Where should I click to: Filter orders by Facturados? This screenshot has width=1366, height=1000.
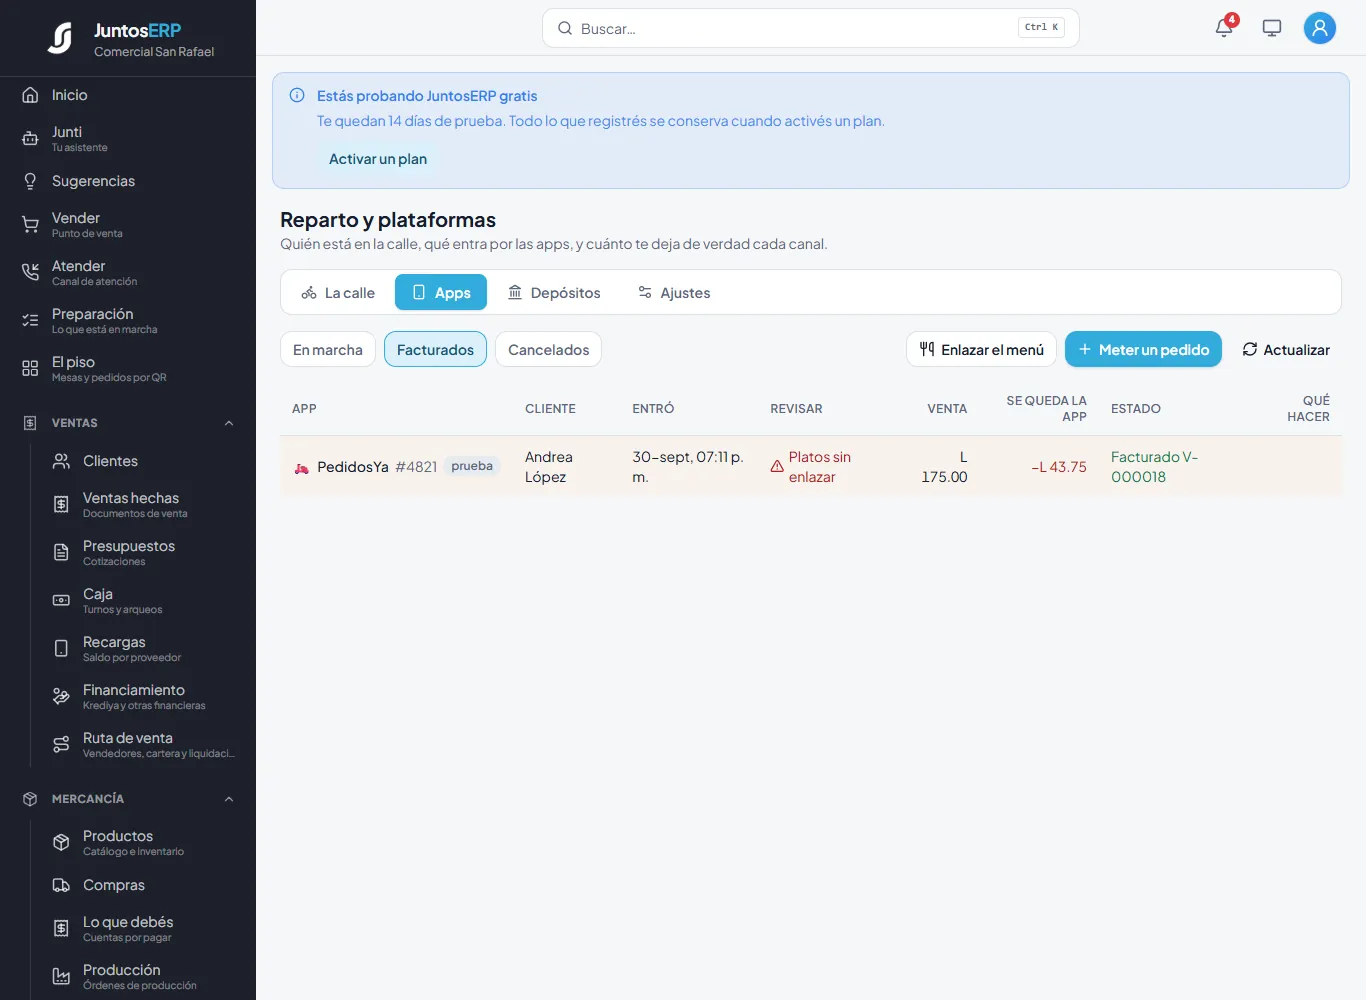[435, 349]
